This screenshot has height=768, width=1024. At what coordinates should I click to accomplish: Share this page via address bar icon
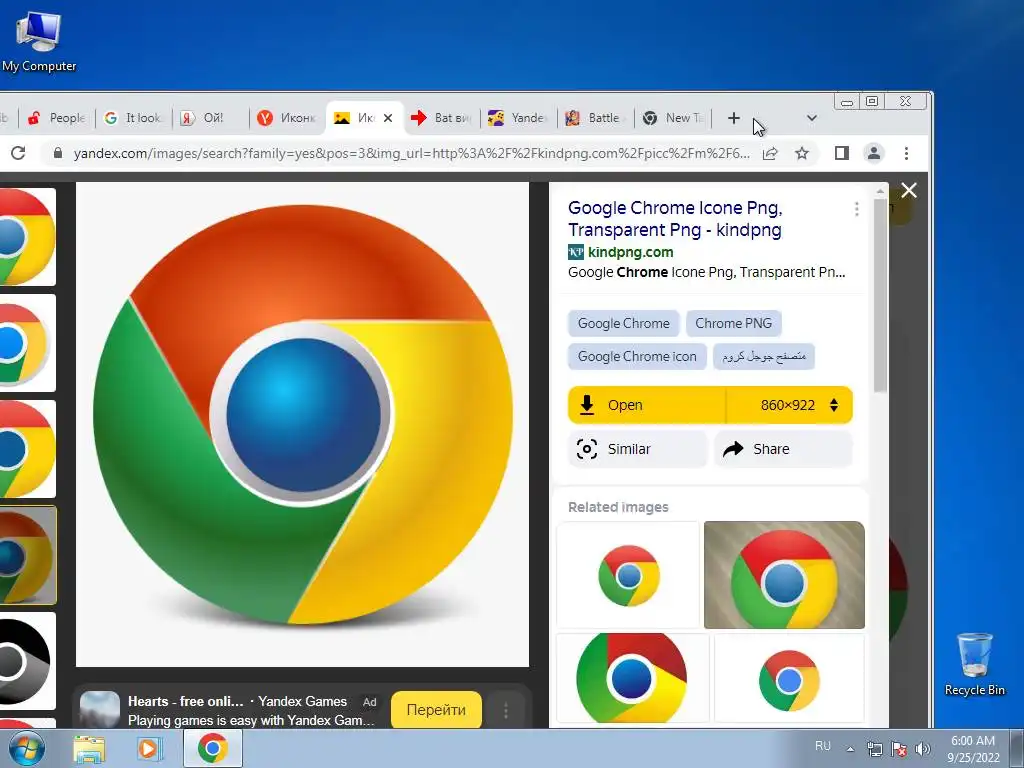(771, 153)
